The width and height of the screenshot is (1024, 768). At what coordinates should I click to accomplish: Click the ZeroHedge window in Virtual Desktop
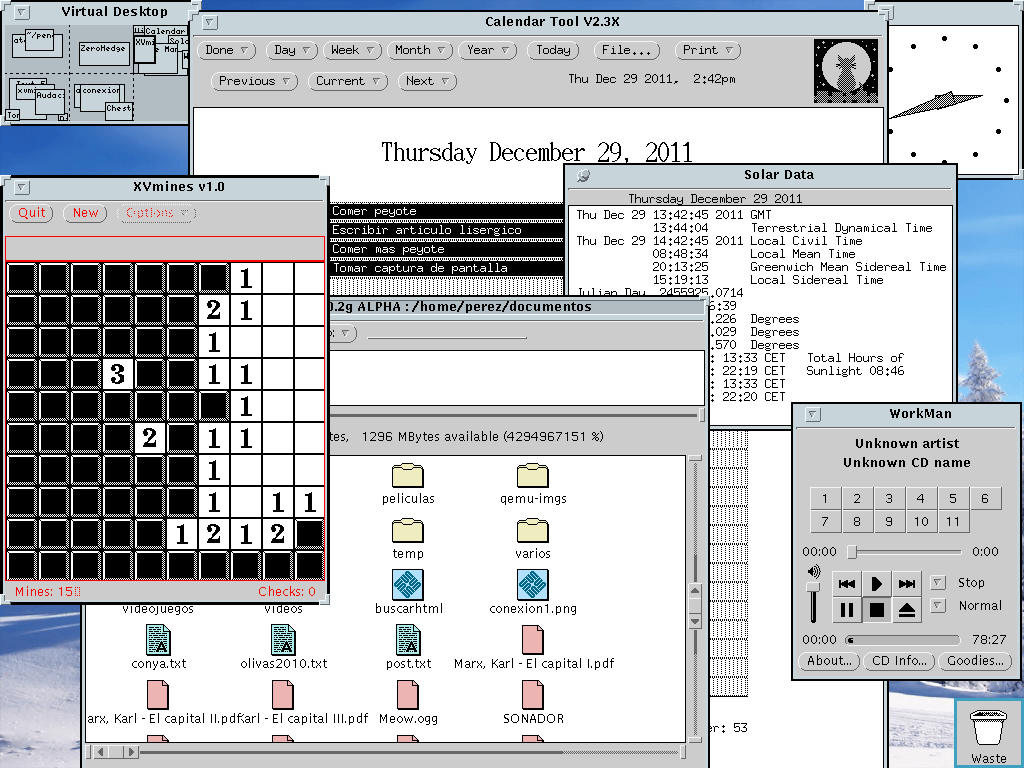pos(104,54)
